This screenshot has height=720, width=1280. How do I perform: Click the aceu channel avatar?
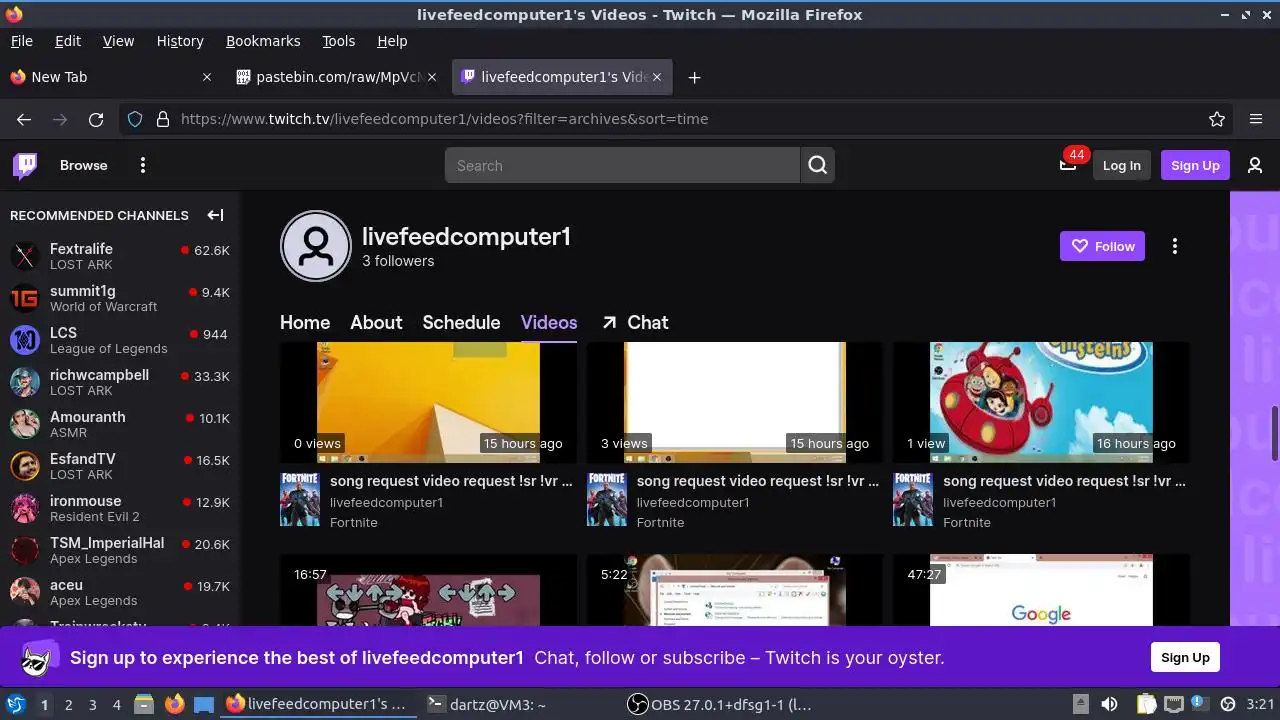(25, 592)
